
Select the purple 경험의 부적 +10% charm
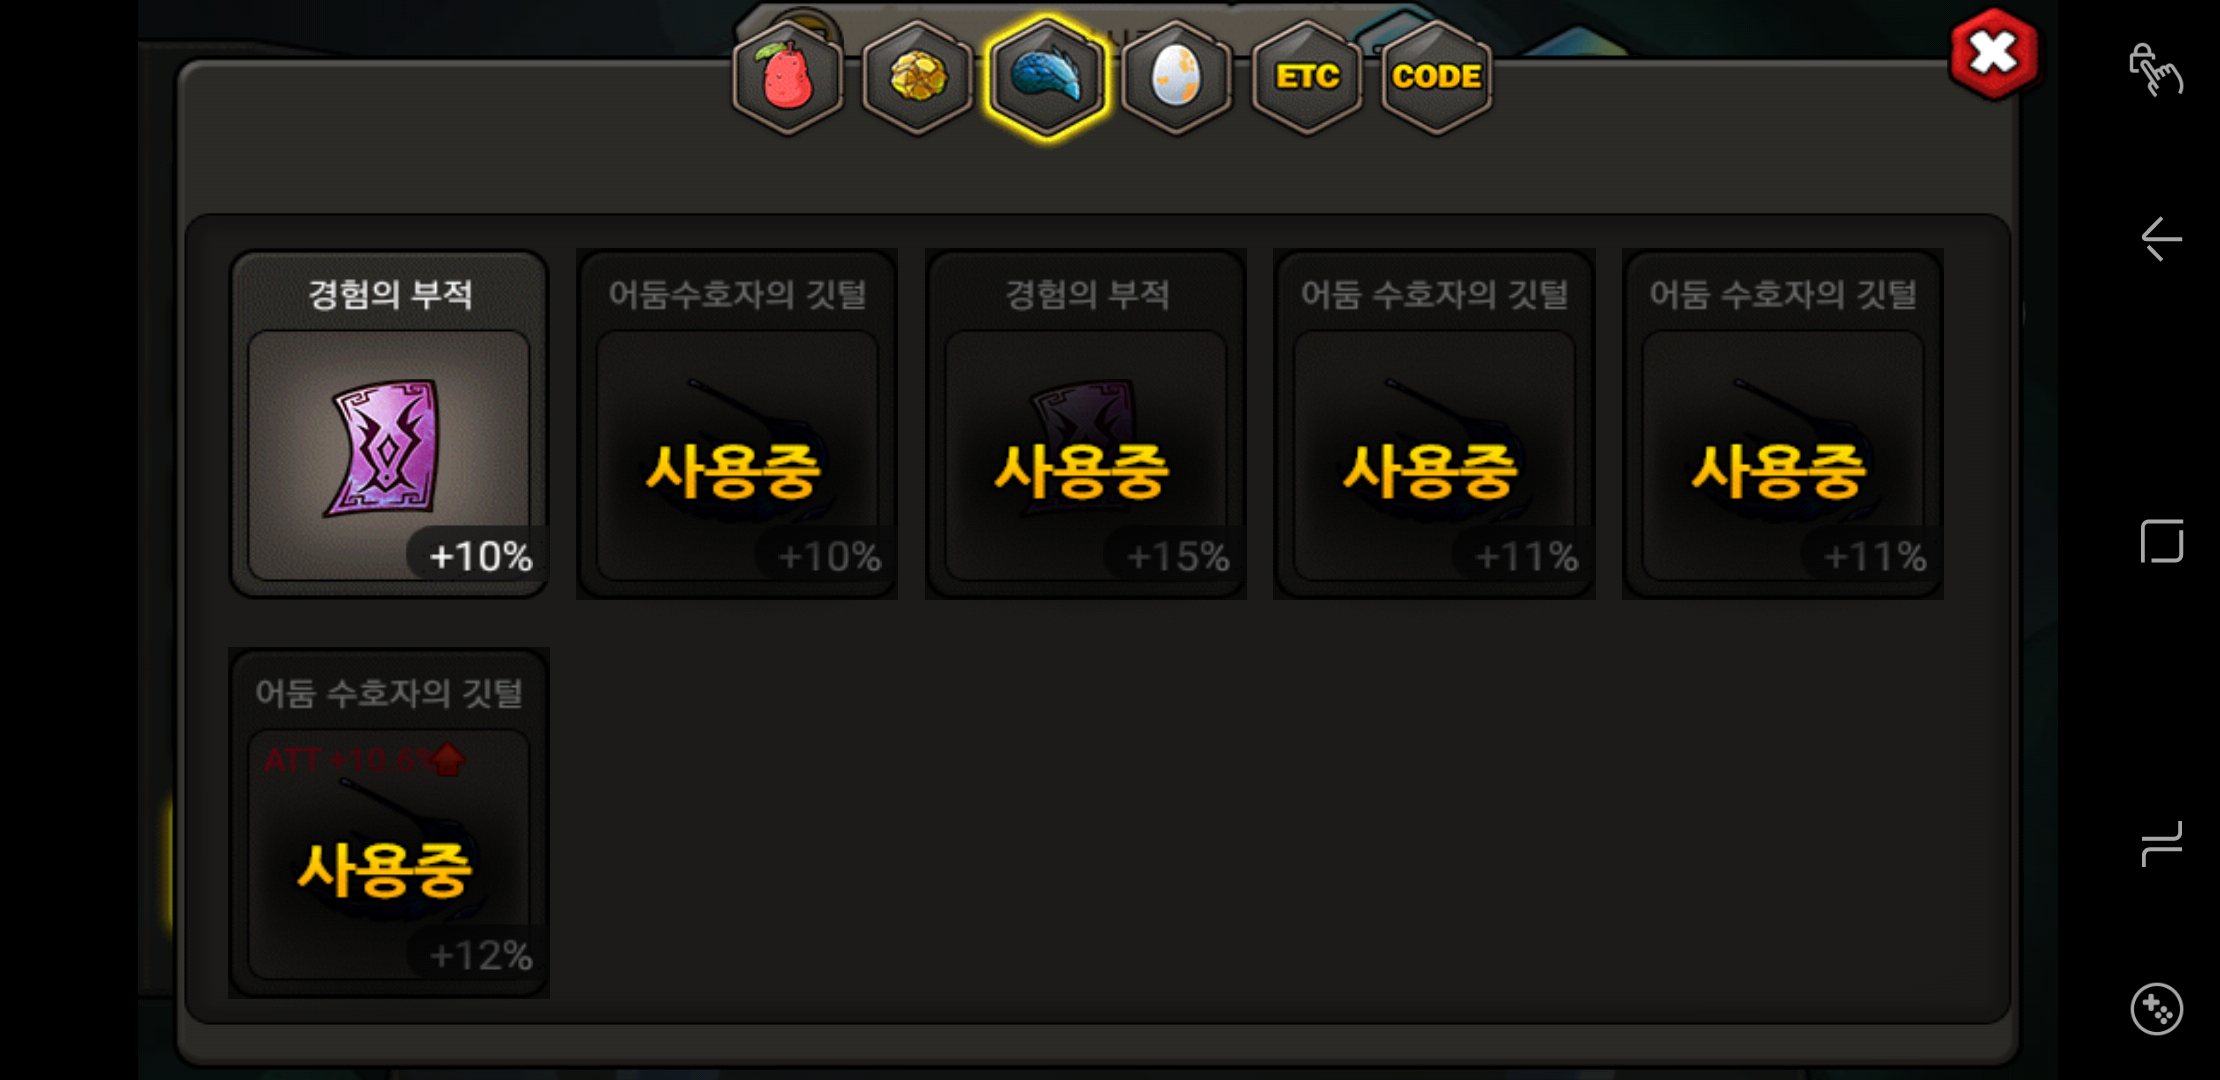[389, 424]
